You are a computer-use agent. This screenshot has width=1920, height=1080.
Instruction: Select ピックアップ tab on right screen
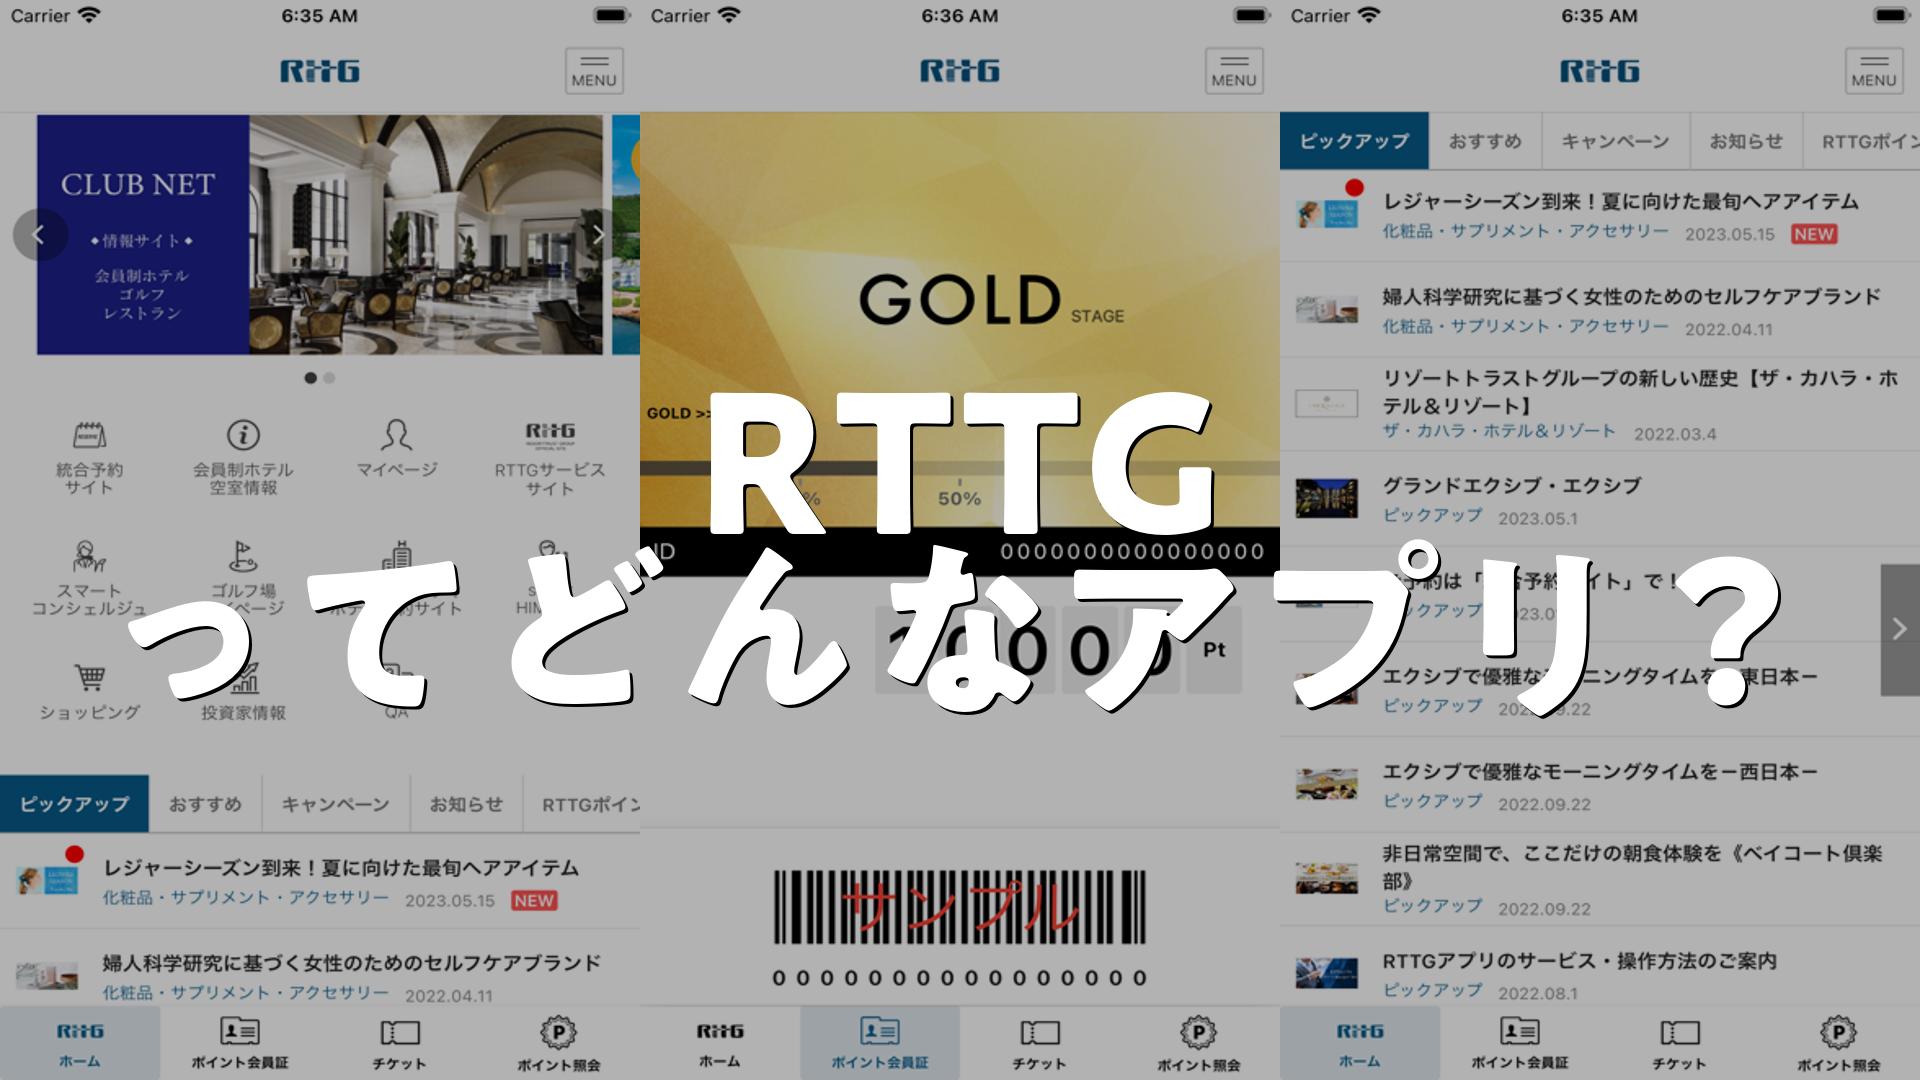pos(1355,141)
